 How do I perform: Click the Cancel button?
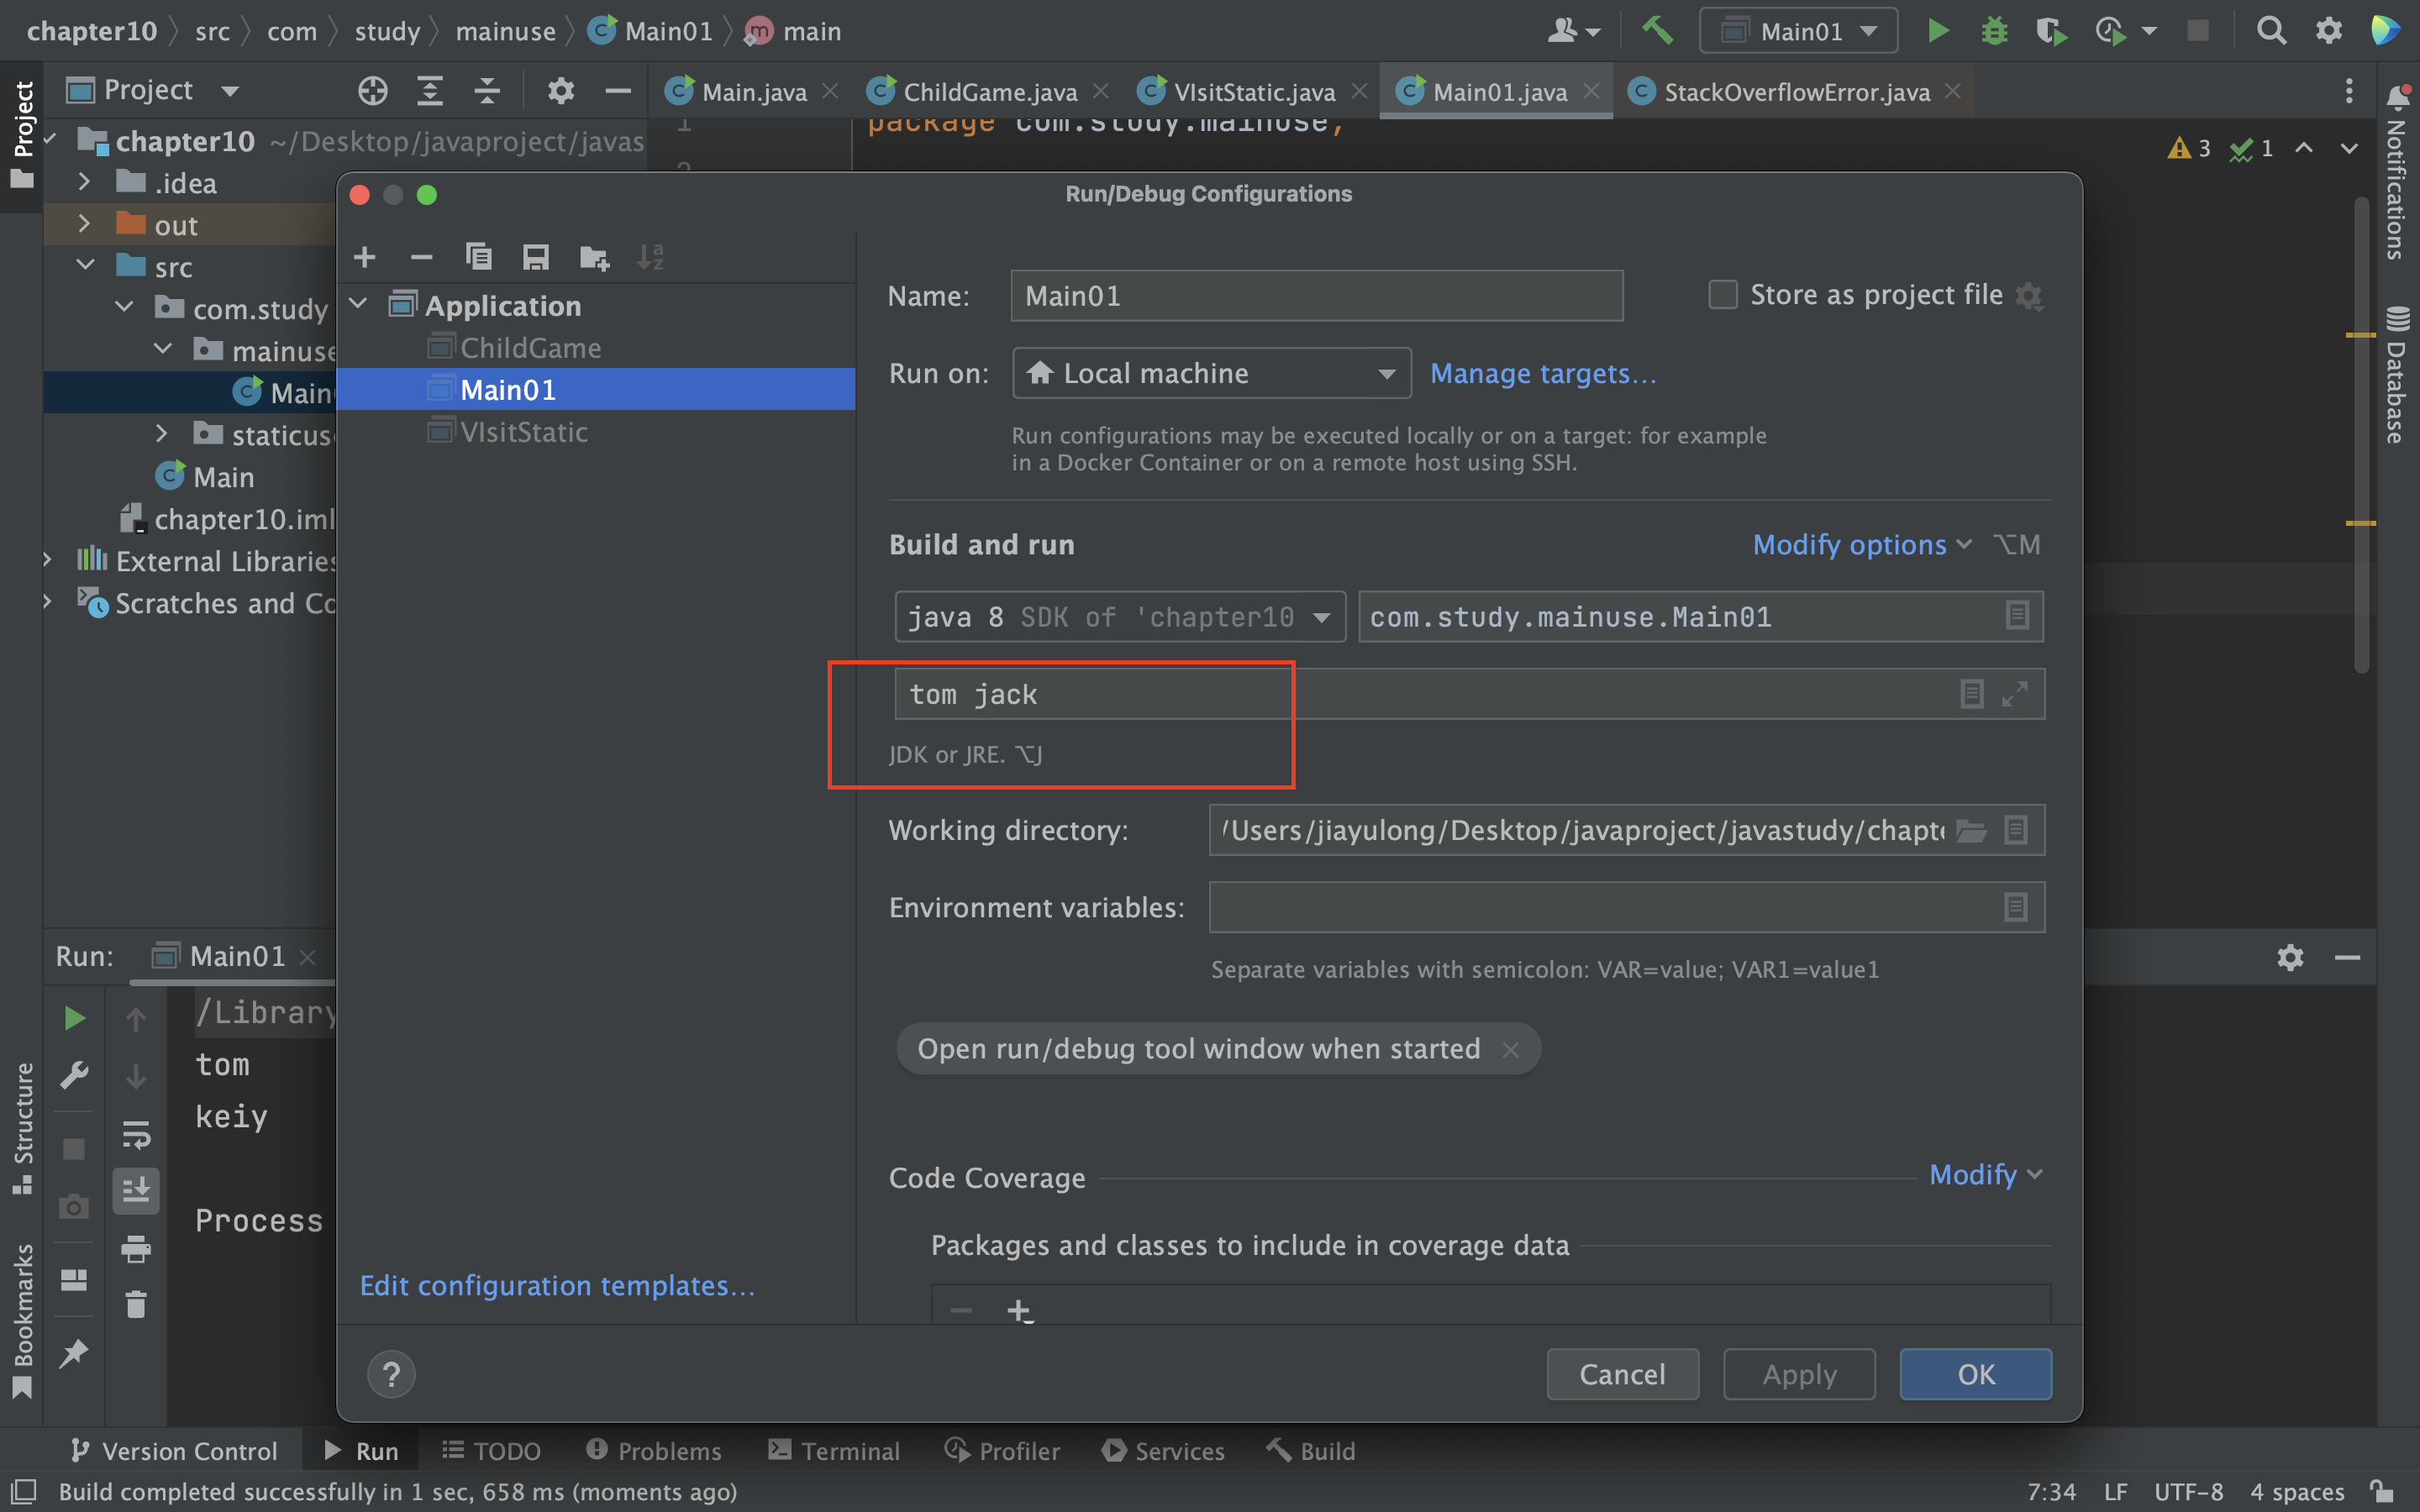pos(1621,1374)
